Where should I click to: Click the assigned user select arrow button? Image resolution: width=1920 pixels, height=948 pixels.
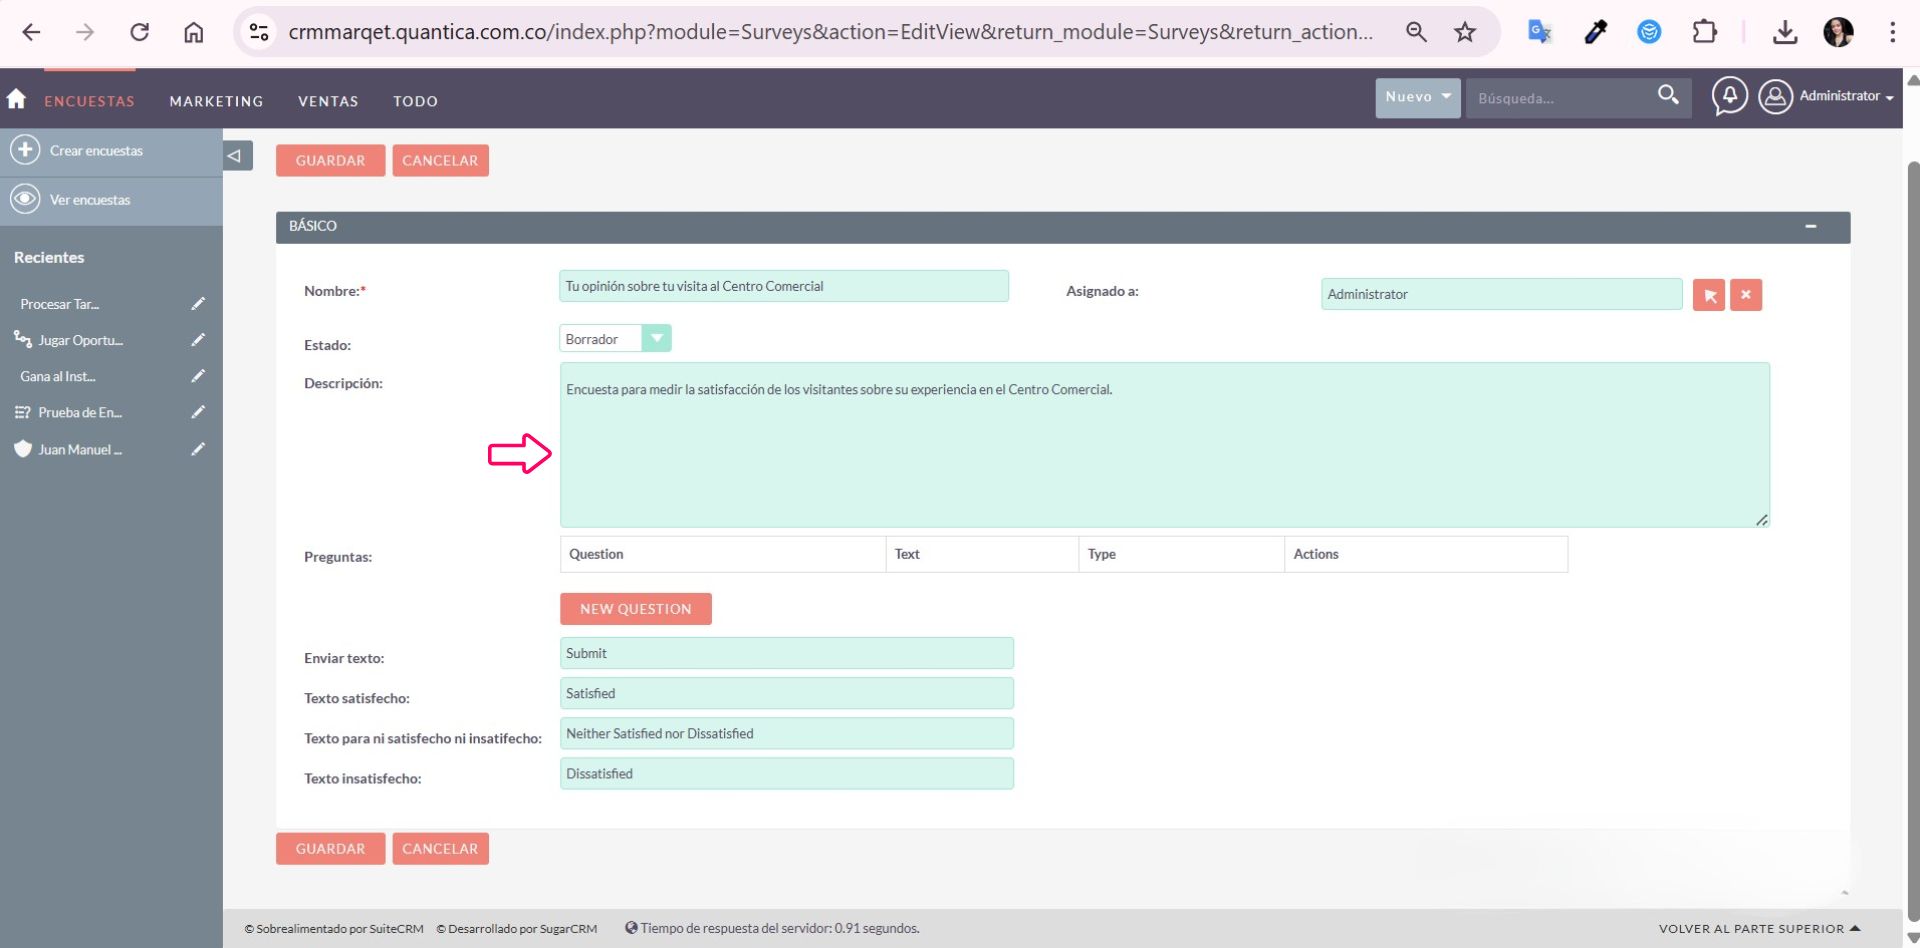pos(1709,295)
